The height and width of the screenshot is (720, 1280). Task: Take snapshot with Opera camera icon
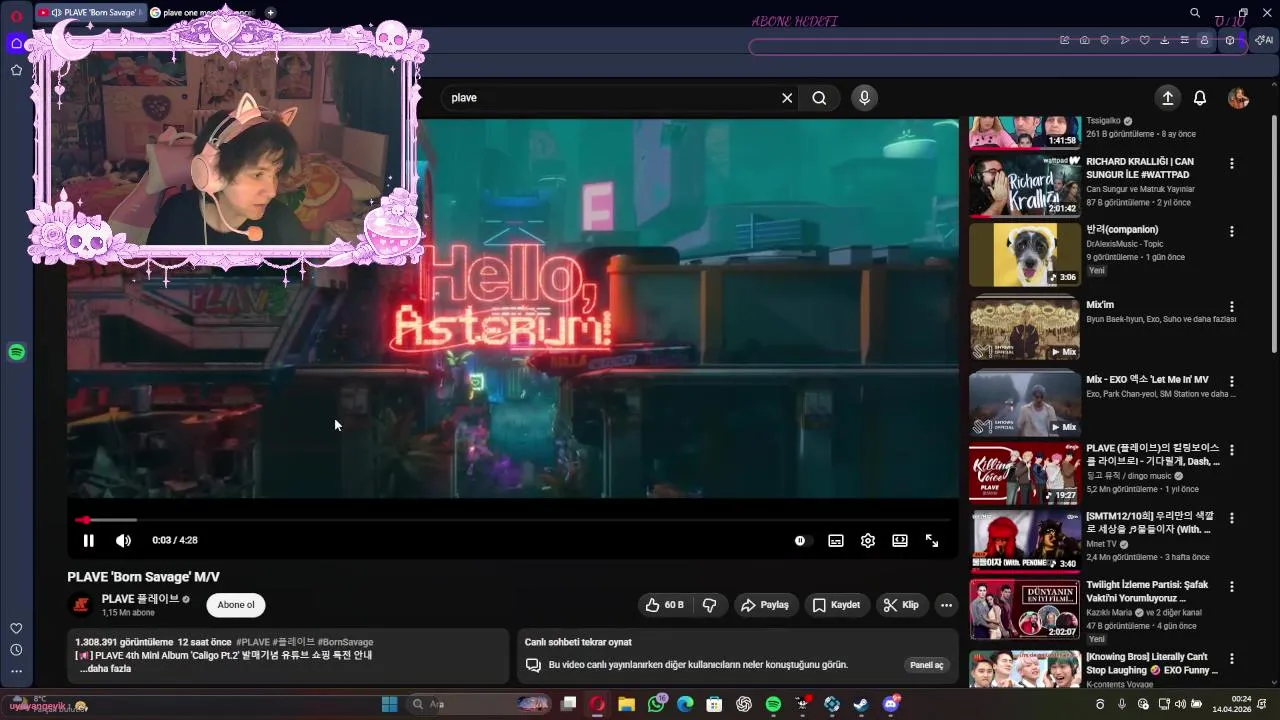click(x=1085, y=40)
